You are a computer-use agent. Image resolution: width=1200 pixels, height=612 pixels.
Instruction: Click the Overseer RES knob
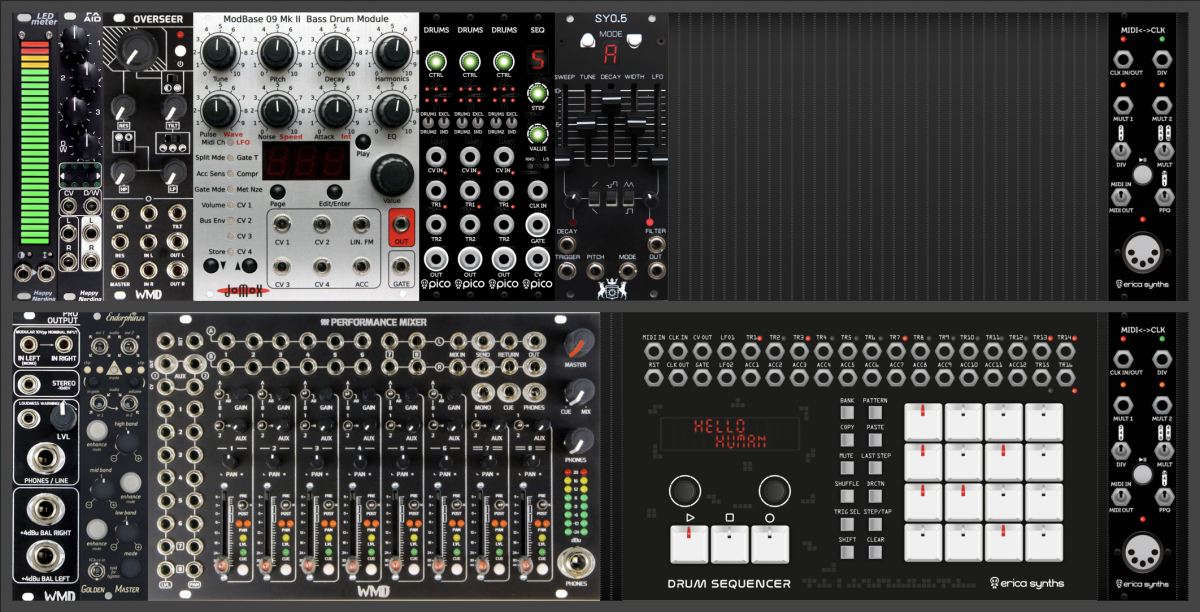pos(124,110)
